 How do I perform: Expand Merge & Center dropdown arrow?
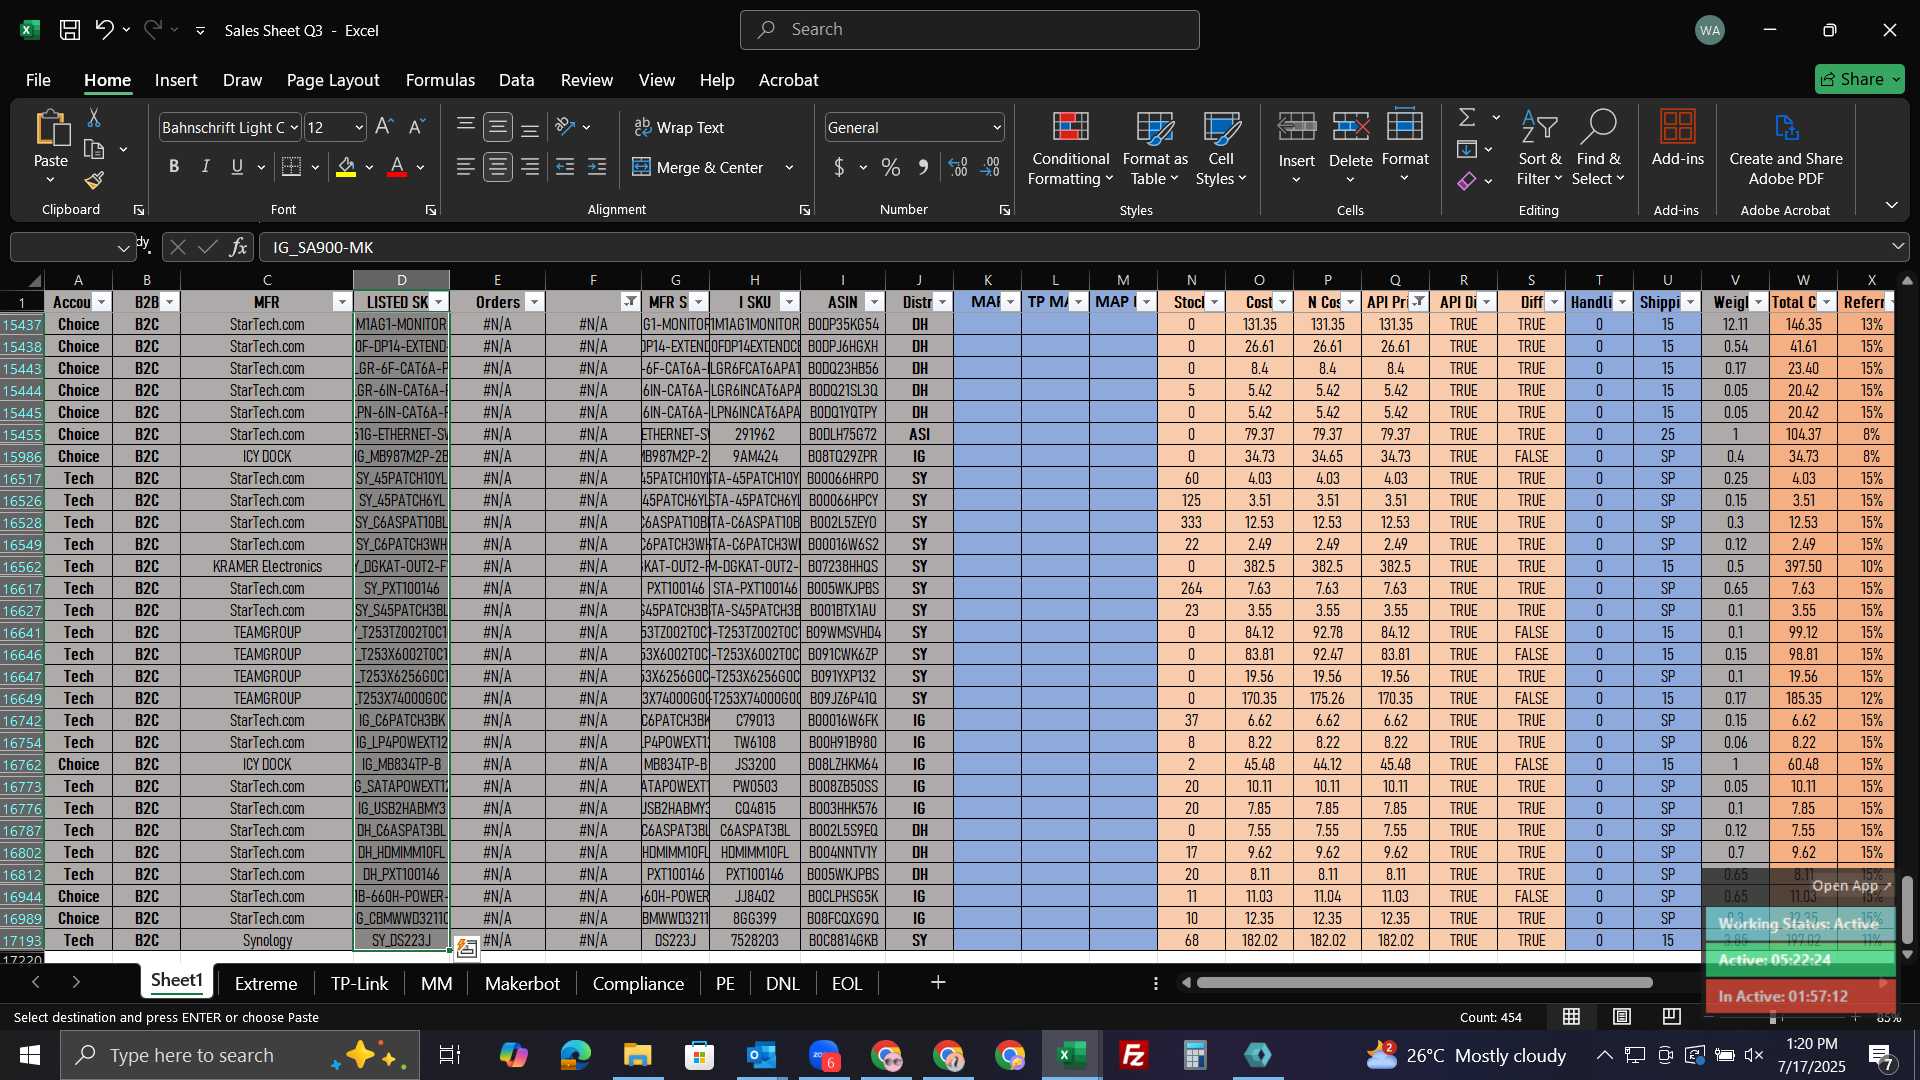[x=789, y=168]
